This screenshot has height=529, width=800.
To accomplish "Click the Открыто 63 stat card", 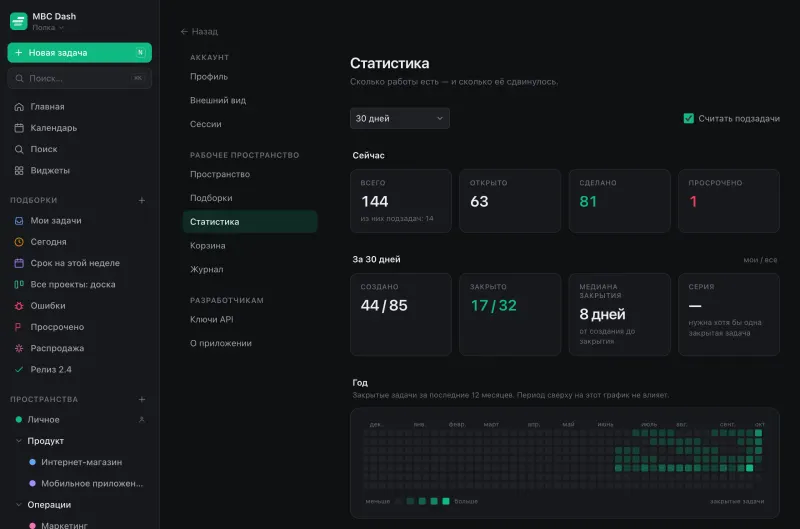I will (x=510, y=201).
